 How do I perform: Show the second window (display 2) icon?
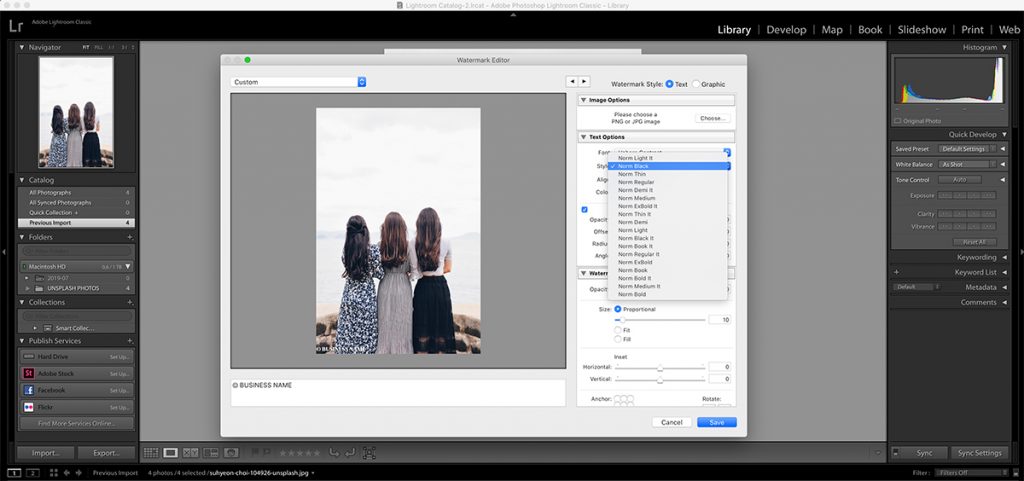pos(33,473)
